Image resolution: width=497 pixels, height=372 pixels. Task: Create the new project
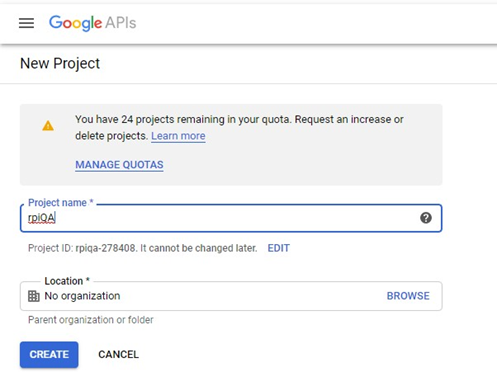pyautogui.click(x=49, y=354)
